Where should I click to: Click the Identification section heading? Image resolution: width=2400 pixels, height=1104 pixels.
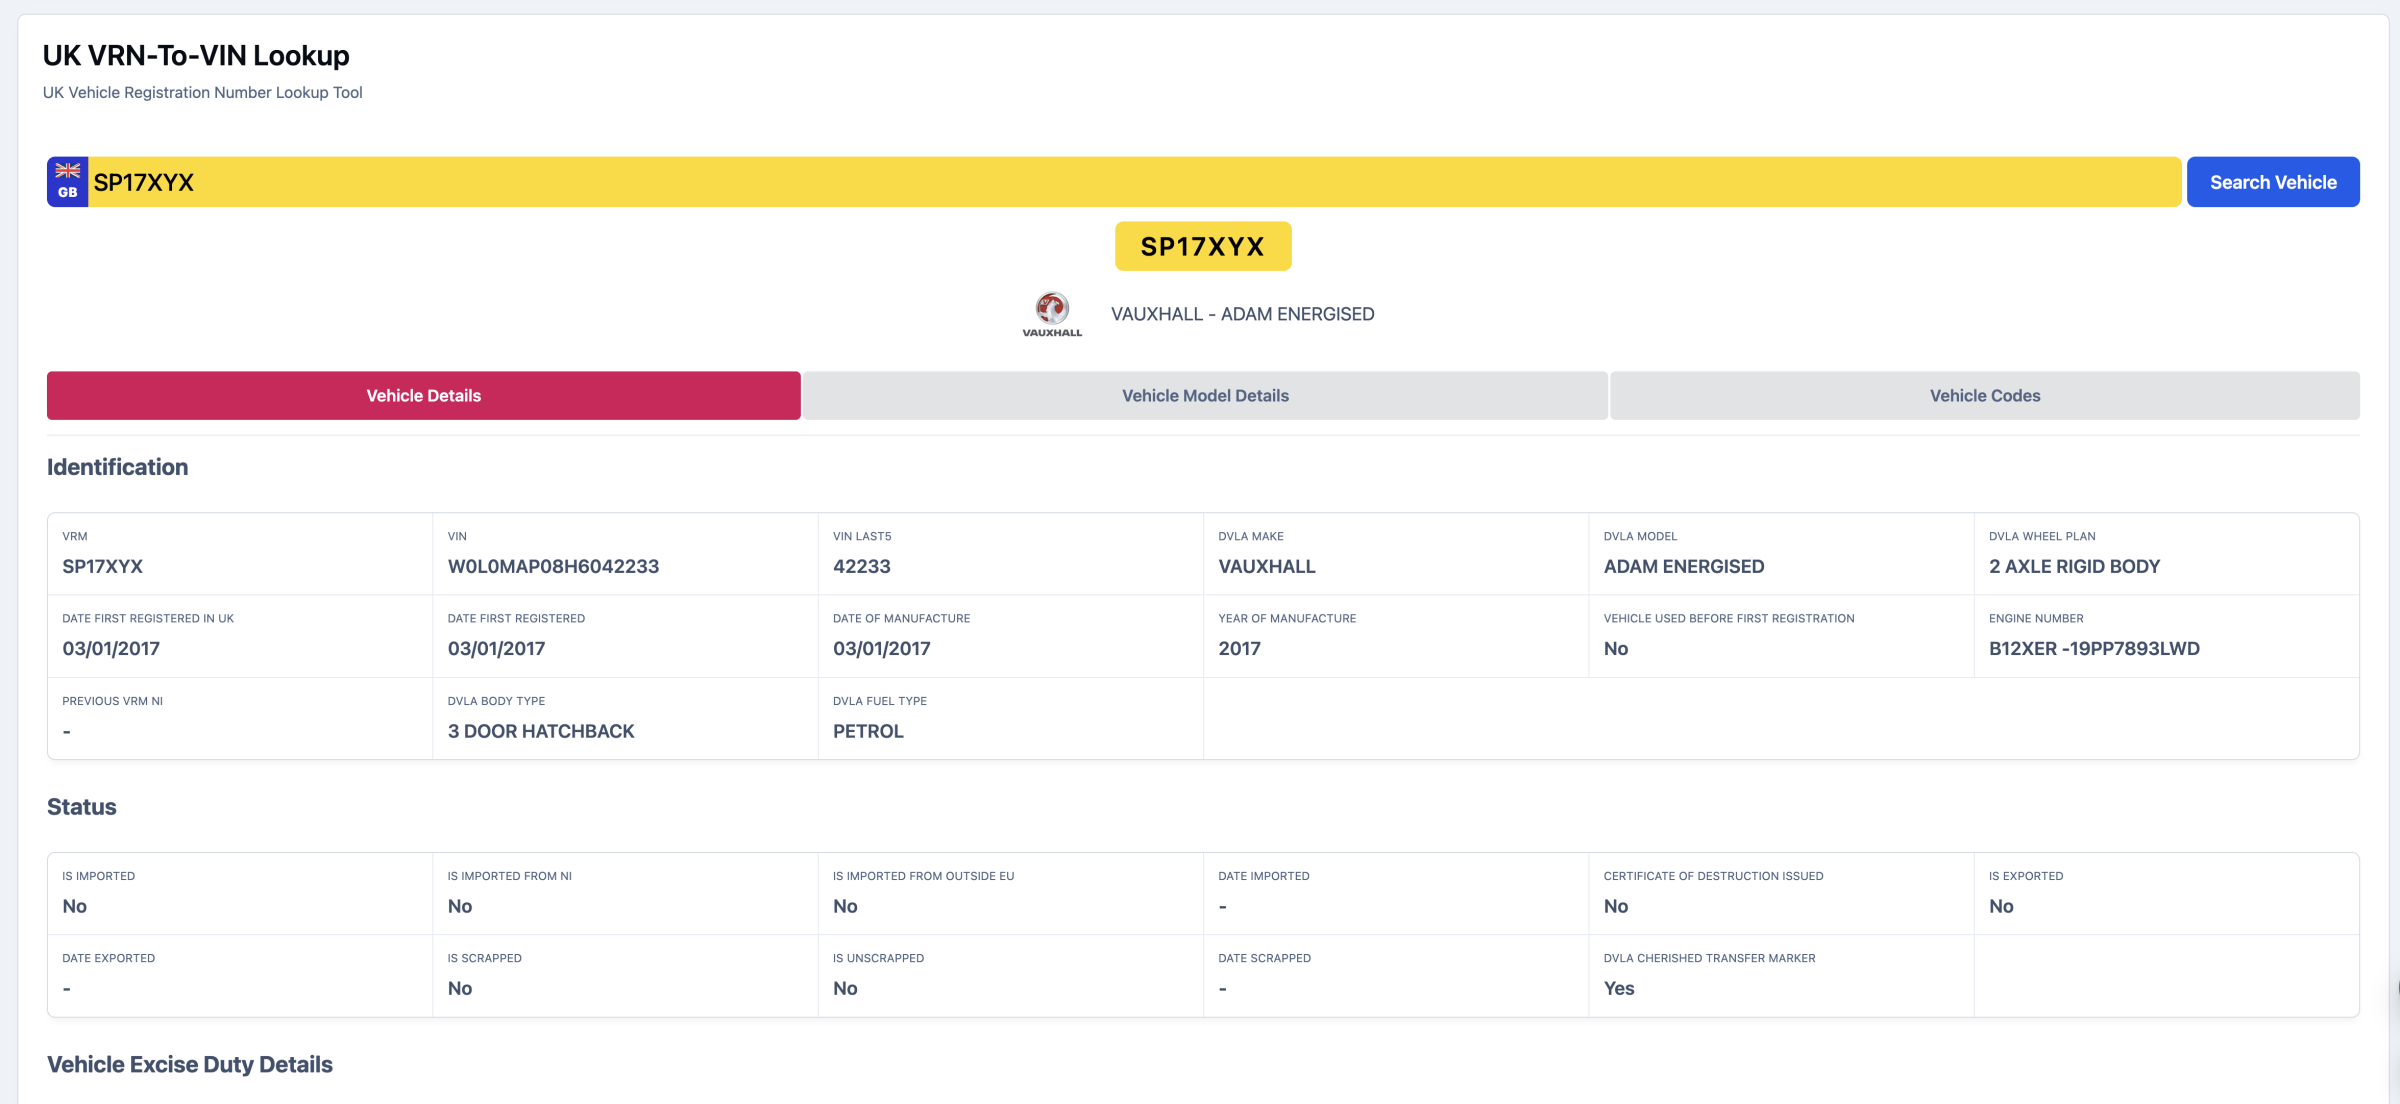(117, 467)
